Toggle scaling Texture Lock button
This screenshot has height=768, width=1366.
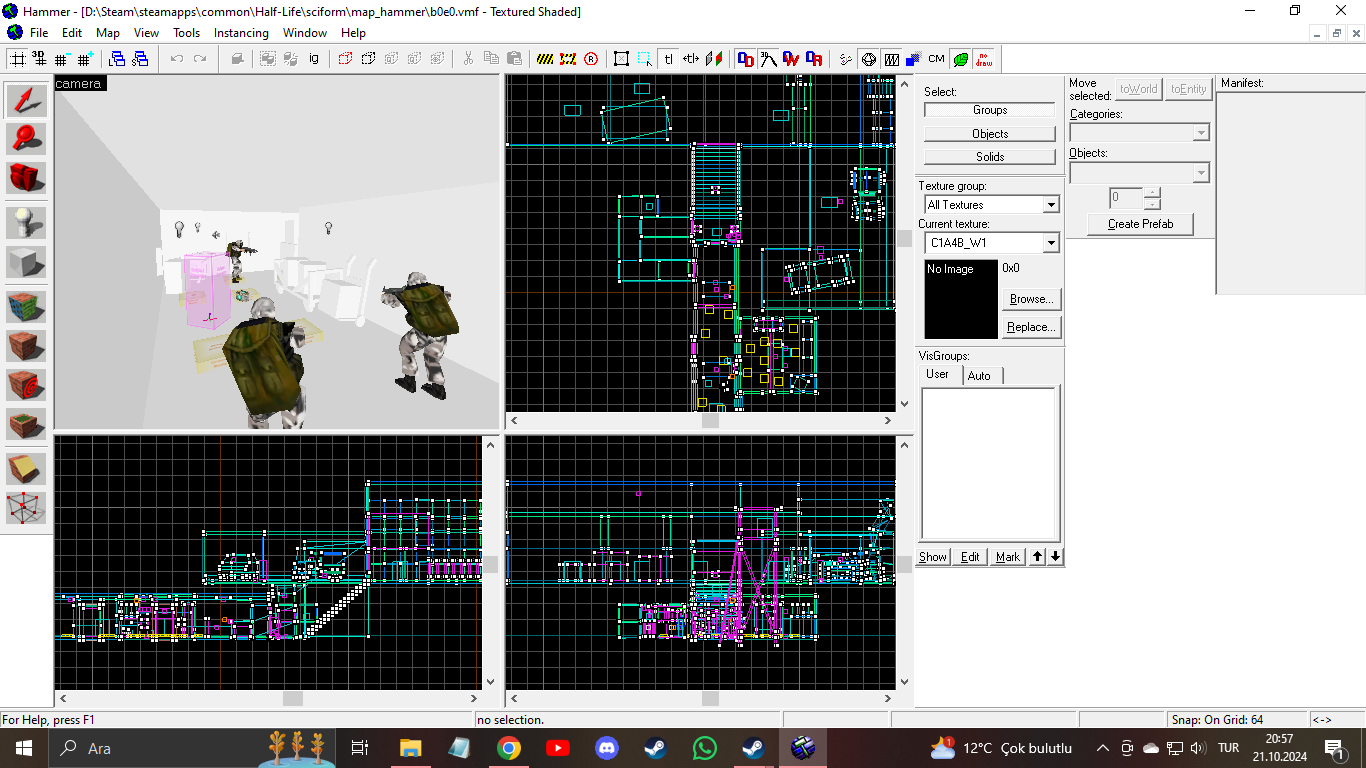691,59
